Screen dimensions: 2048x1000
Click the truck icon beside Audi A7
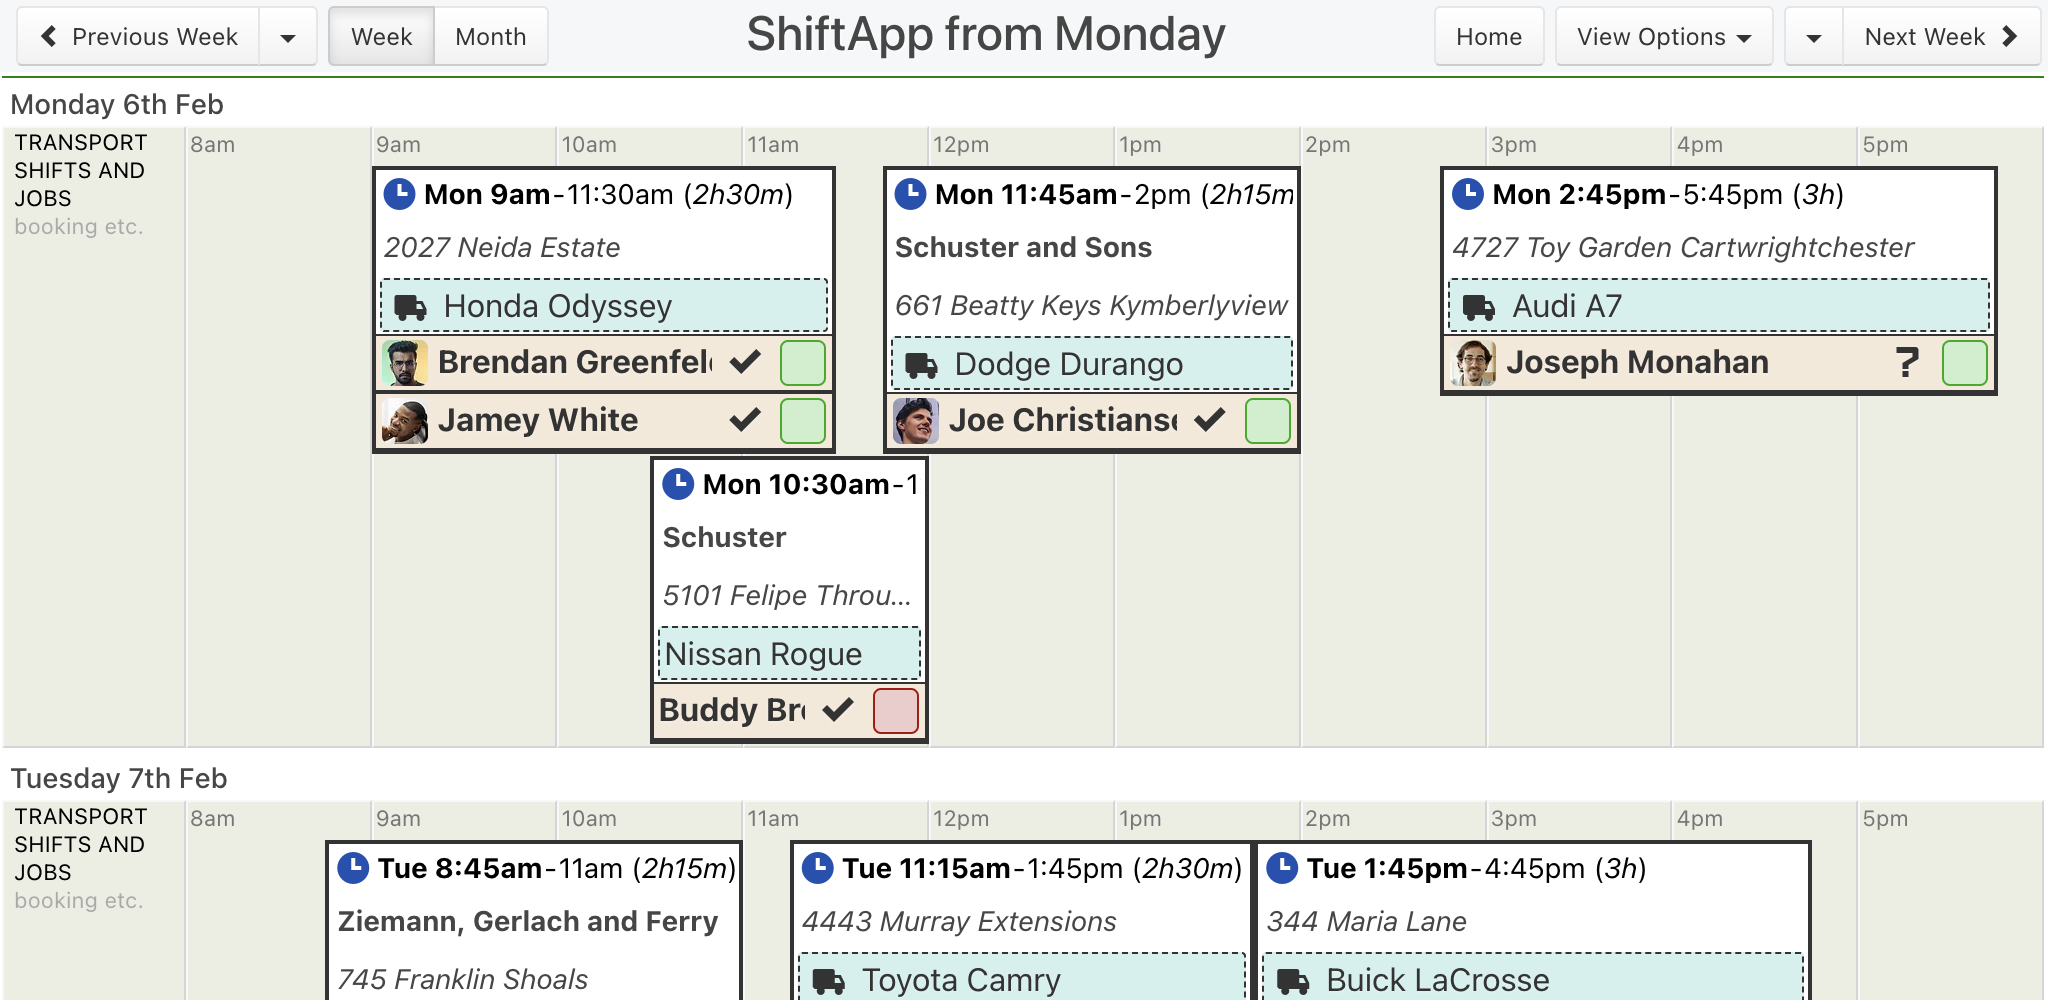pos(1479,307)
